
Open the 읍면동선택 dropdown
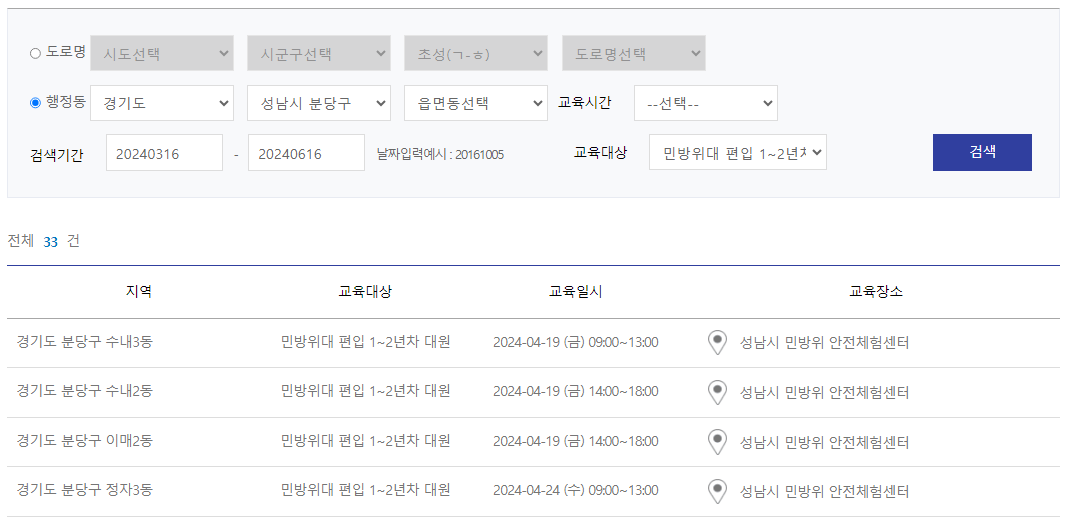click(475, 103)
